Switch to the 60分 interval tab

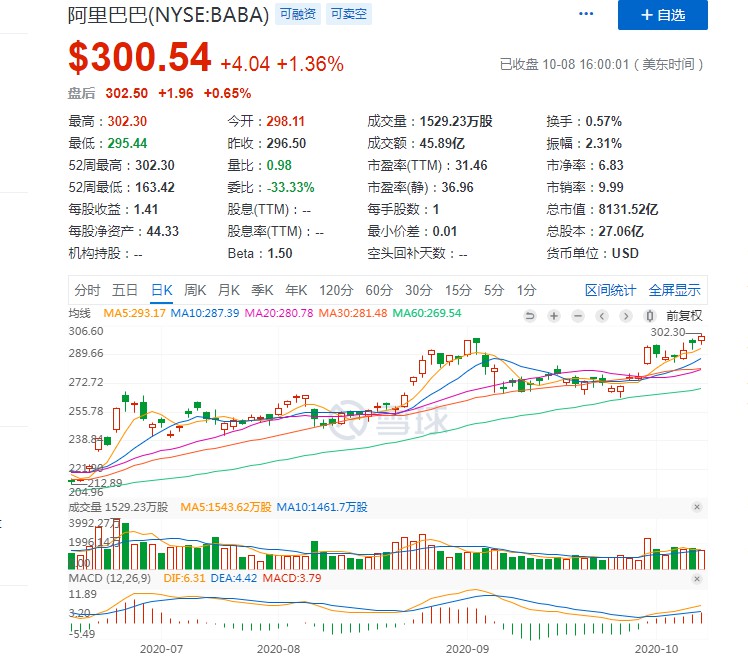379,290
